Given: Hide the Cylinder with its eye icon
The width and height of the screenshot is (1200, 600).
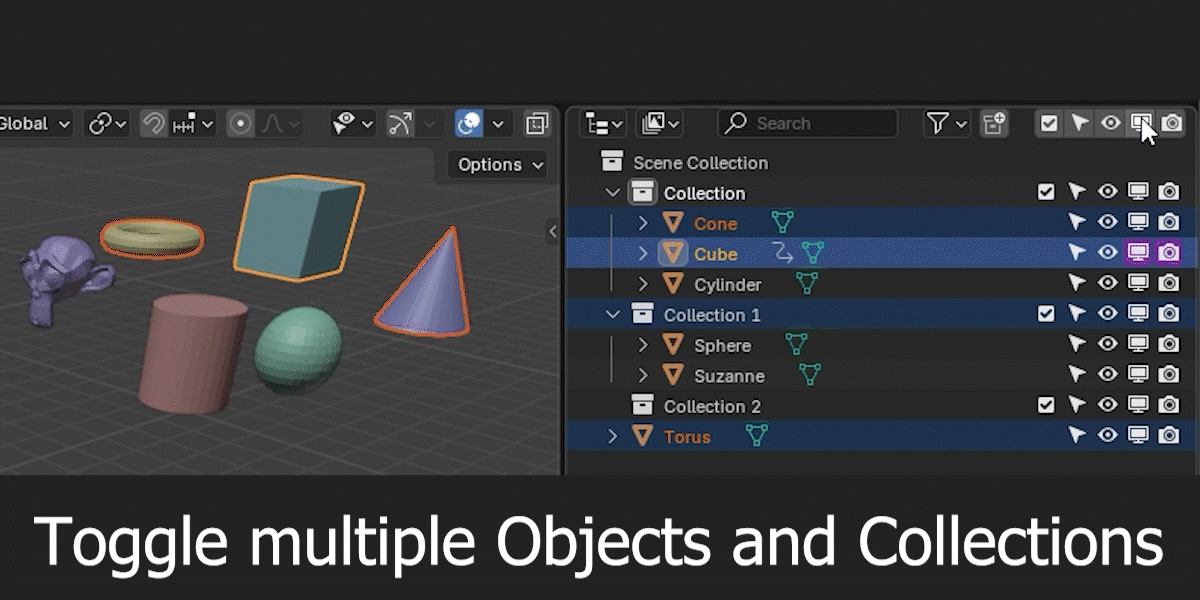Looking at the screenshot, I should pos(1107,283).
